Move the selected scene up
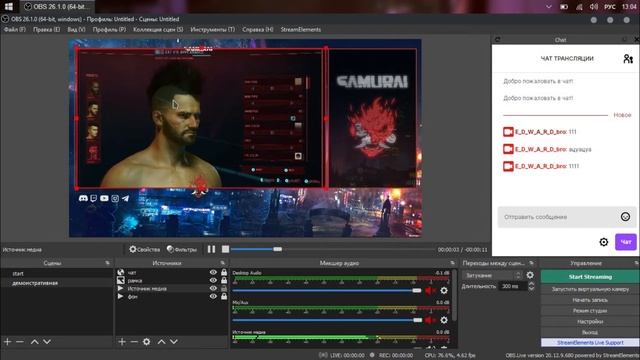This screenshot has height=360, width=640. tap(35, 342)
